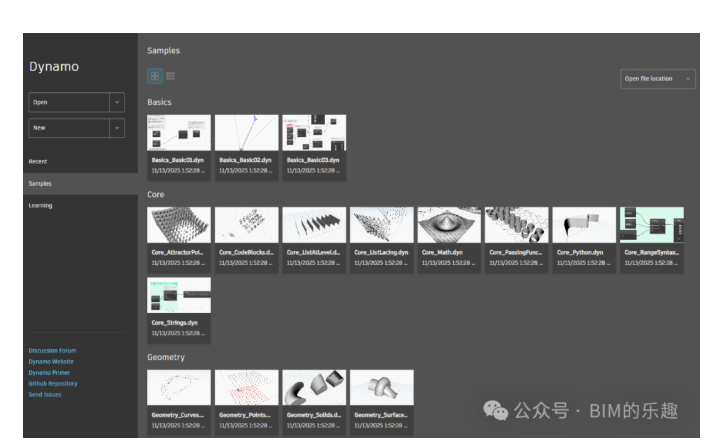The width and height of the screenshot is (709, 443).
Task: Open the Dynamo Primer link
Action: 48,373
